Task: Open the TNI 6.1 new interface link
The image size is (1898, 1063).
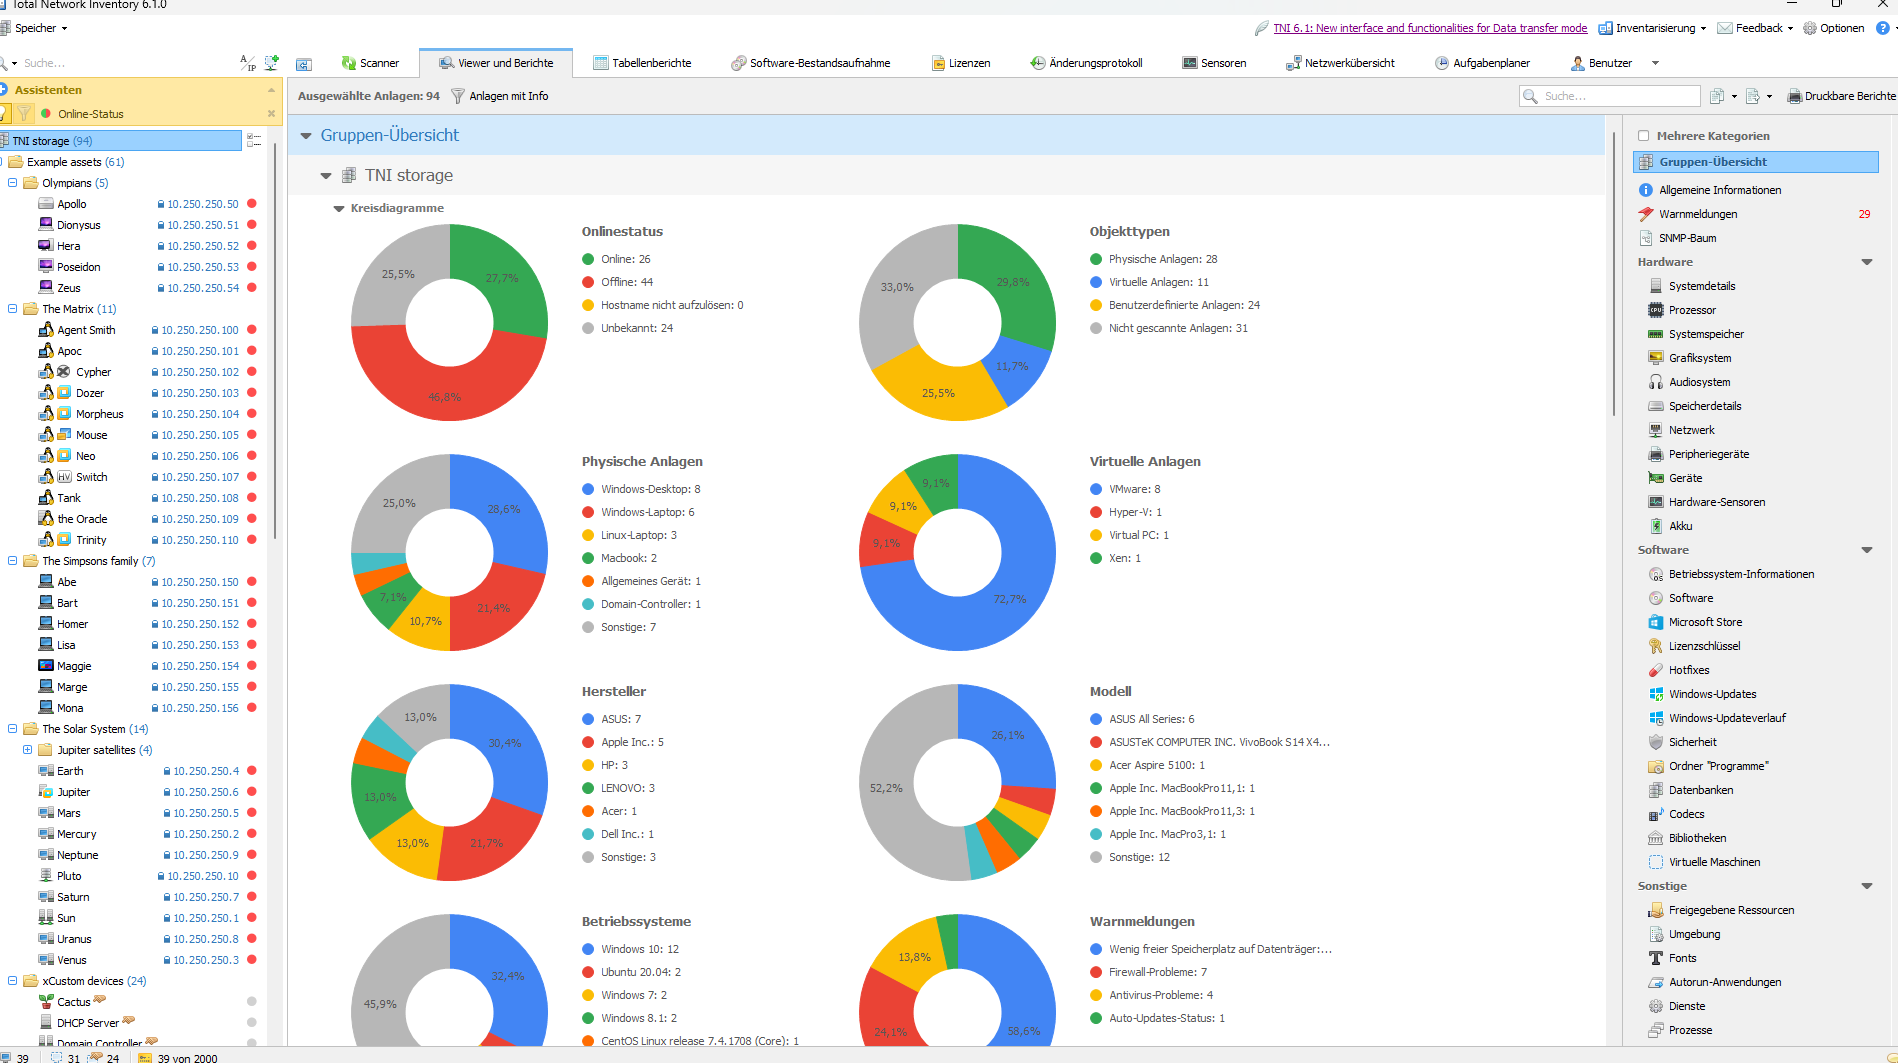Action: point(1430,28)
